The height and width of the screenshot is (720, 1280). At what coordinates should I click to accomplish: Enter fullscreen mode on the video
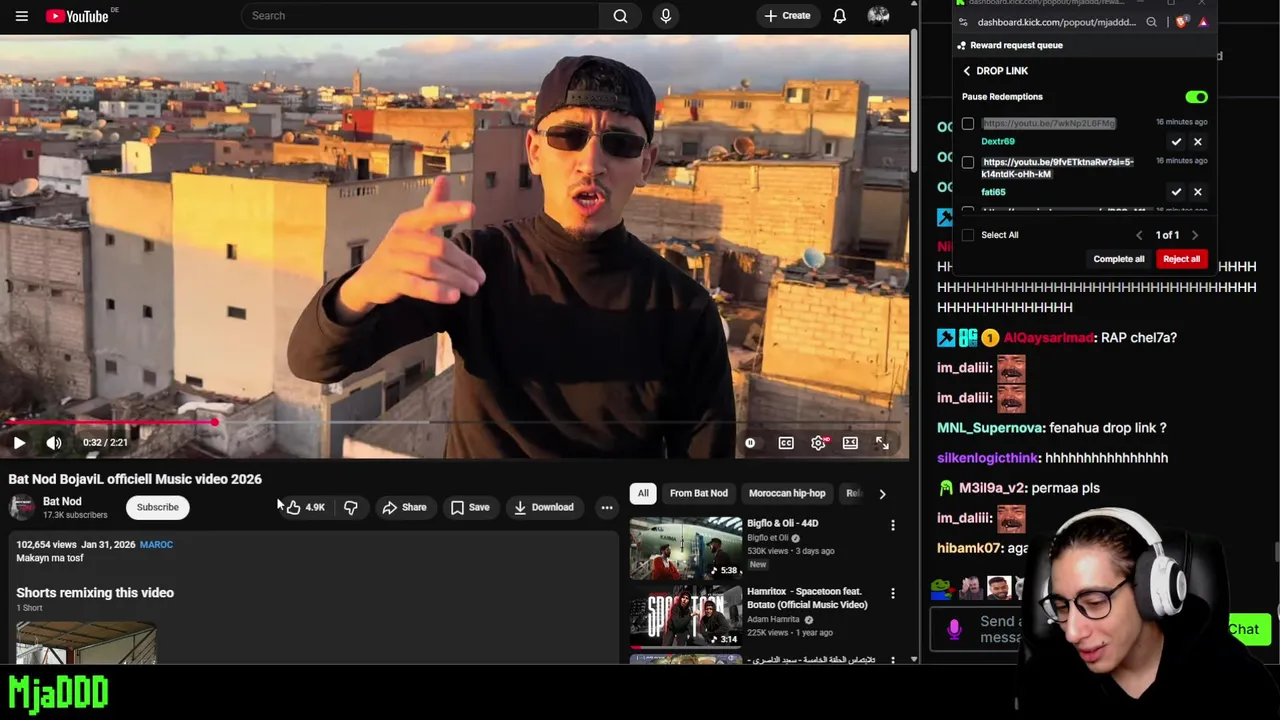(882, 443)
